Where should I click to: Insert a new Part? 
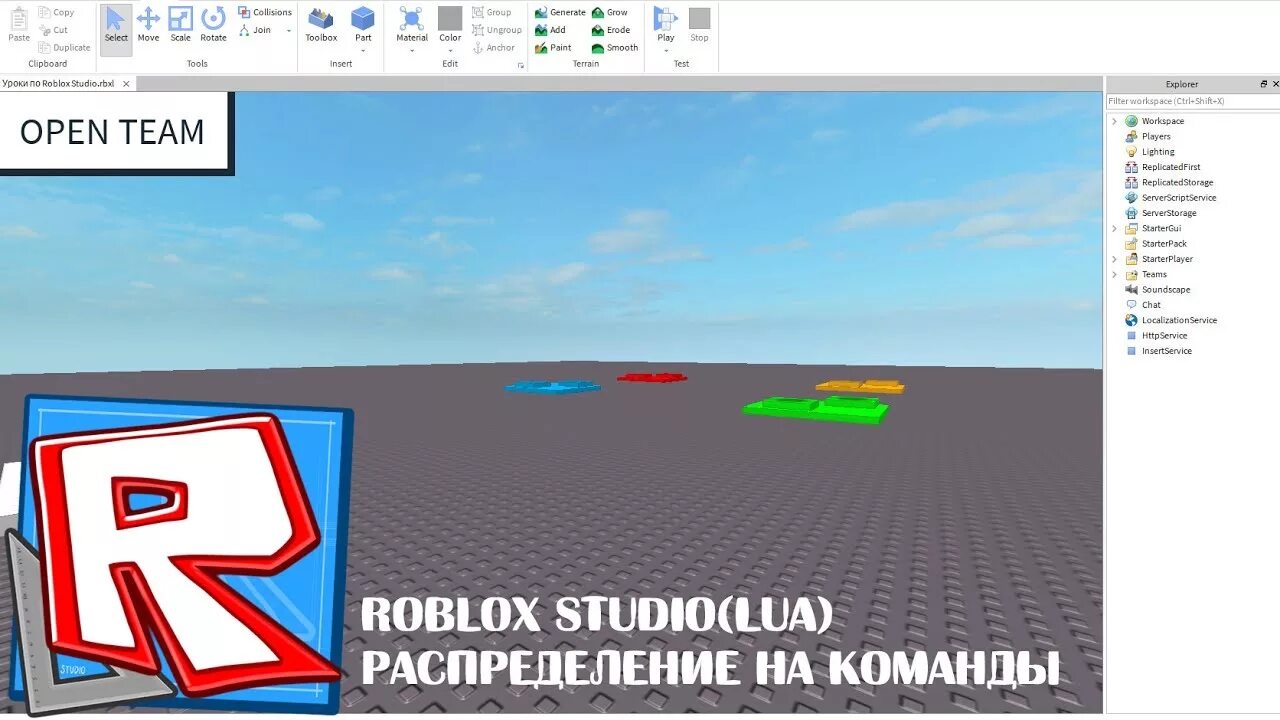(363, 23)
